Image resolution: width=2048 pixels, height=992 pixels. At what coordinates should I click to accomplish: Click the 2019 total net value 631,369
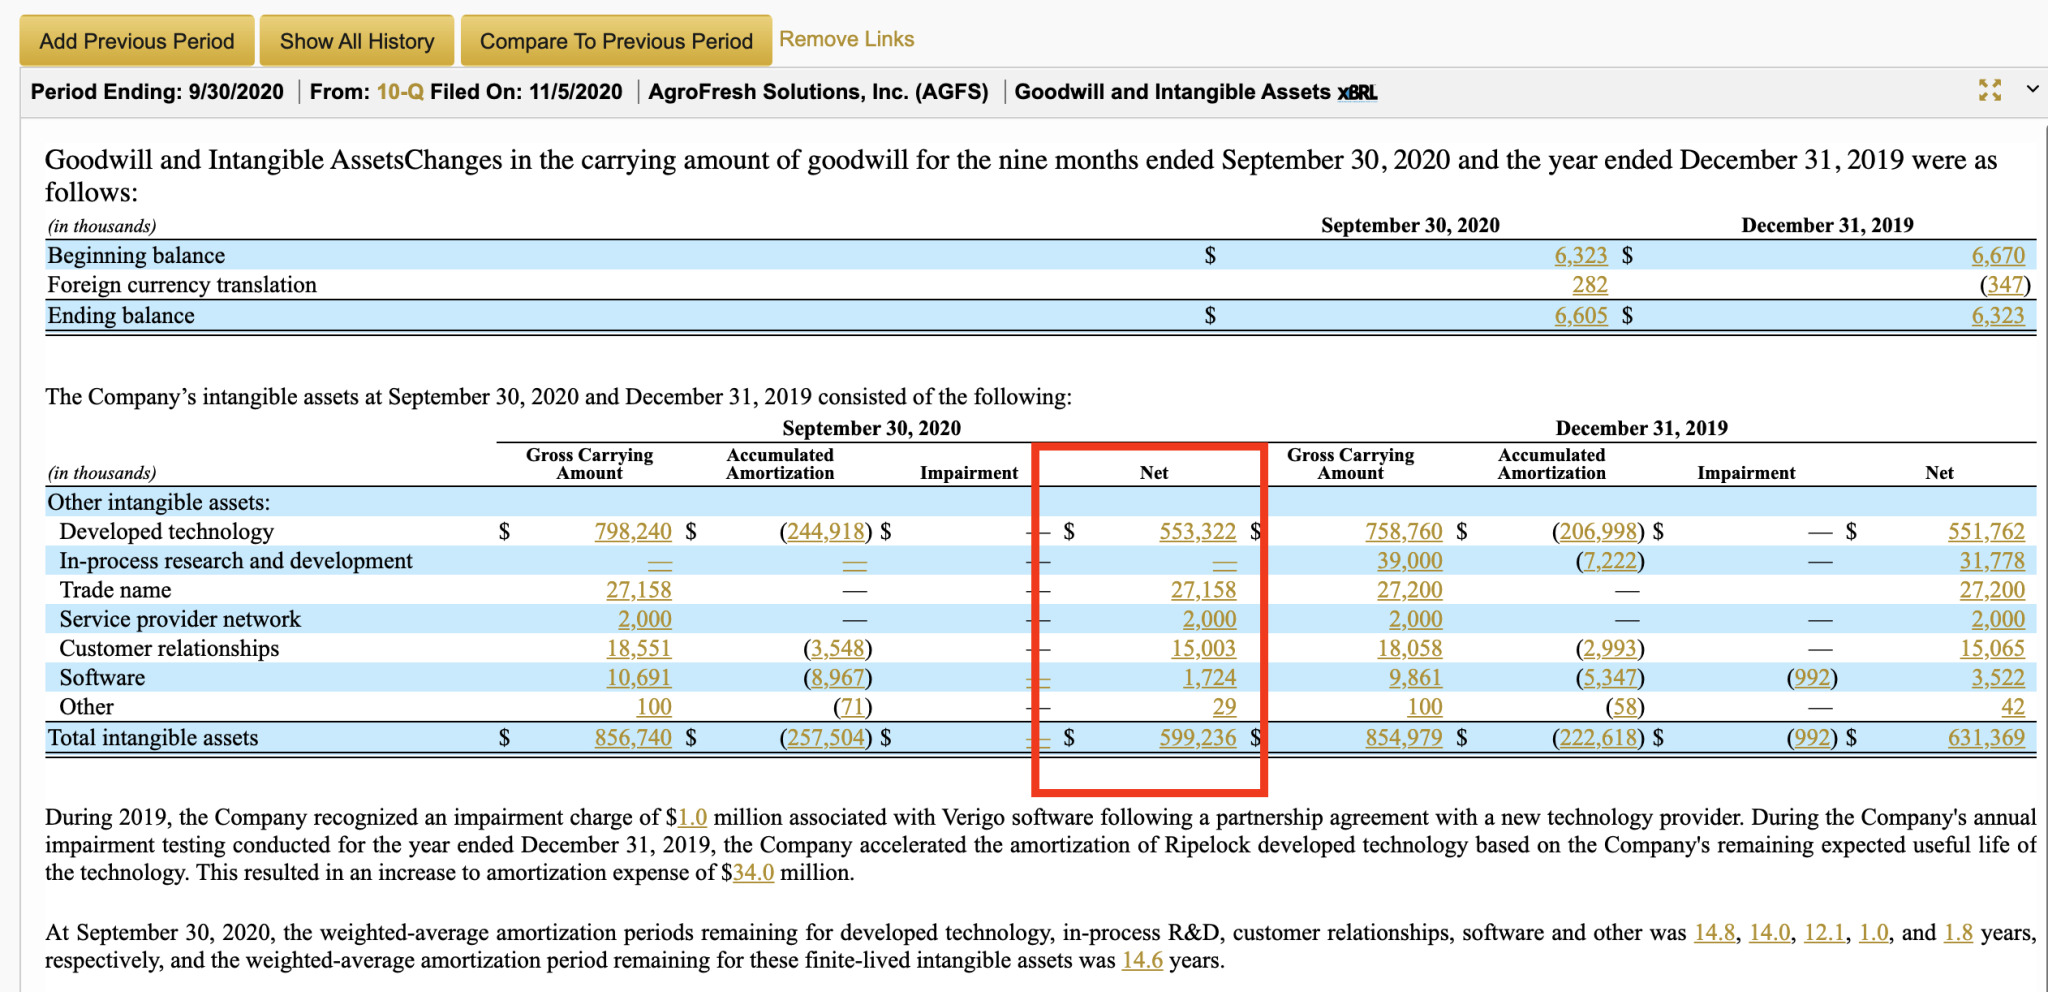click(1985, 738)
